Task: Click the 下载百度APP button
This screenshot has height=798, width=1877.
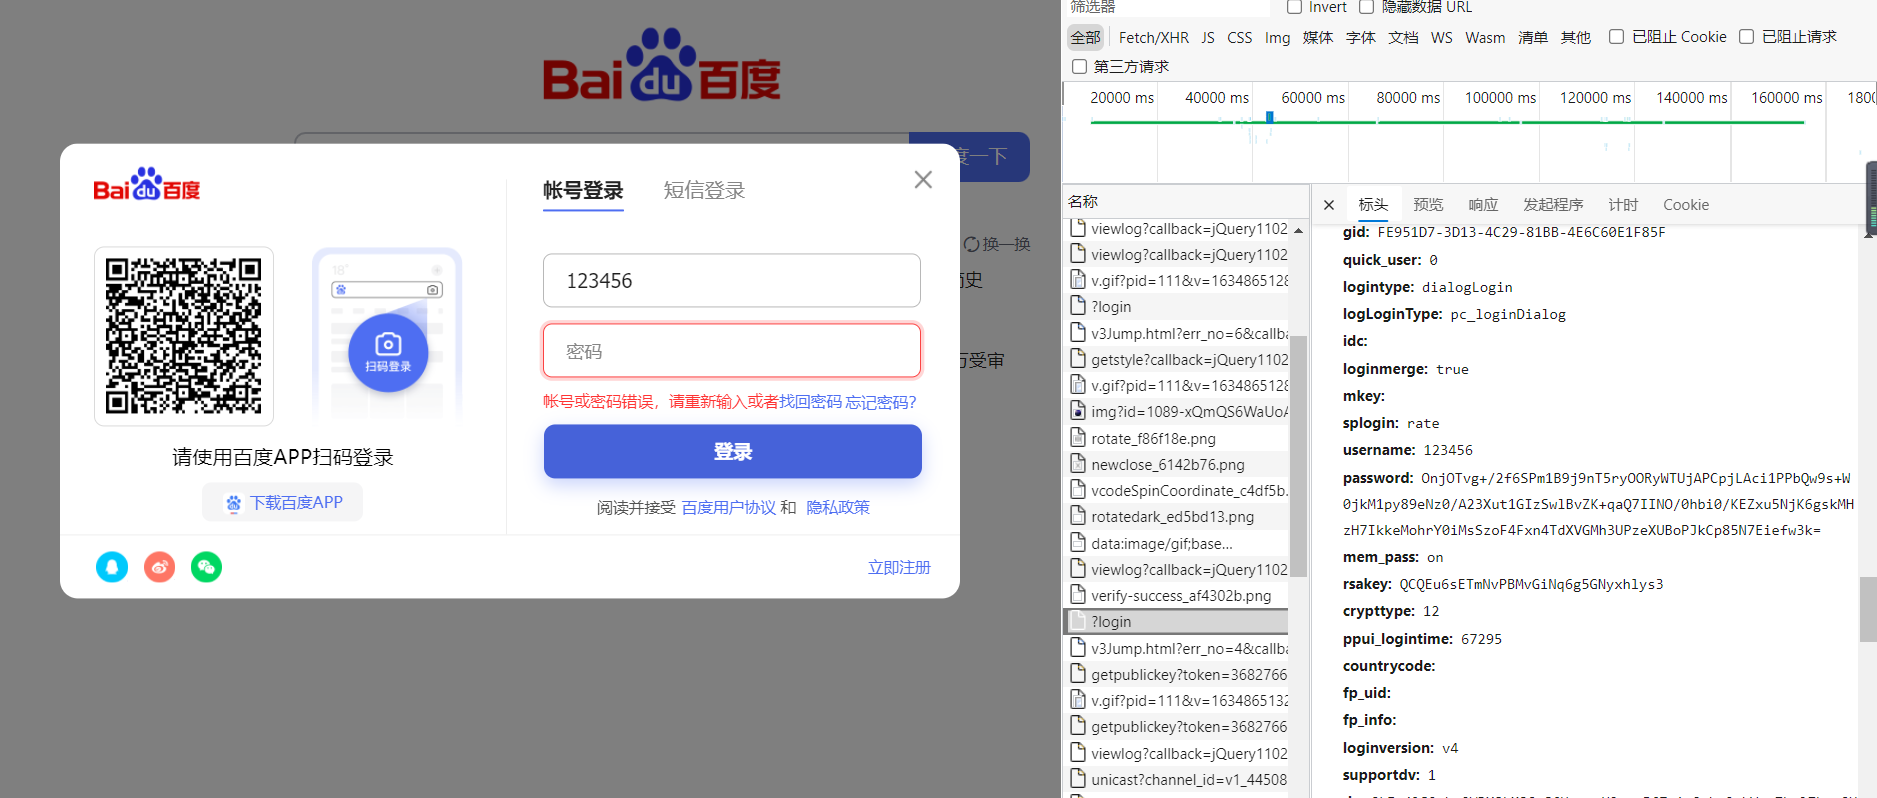Action: (283, 502)
